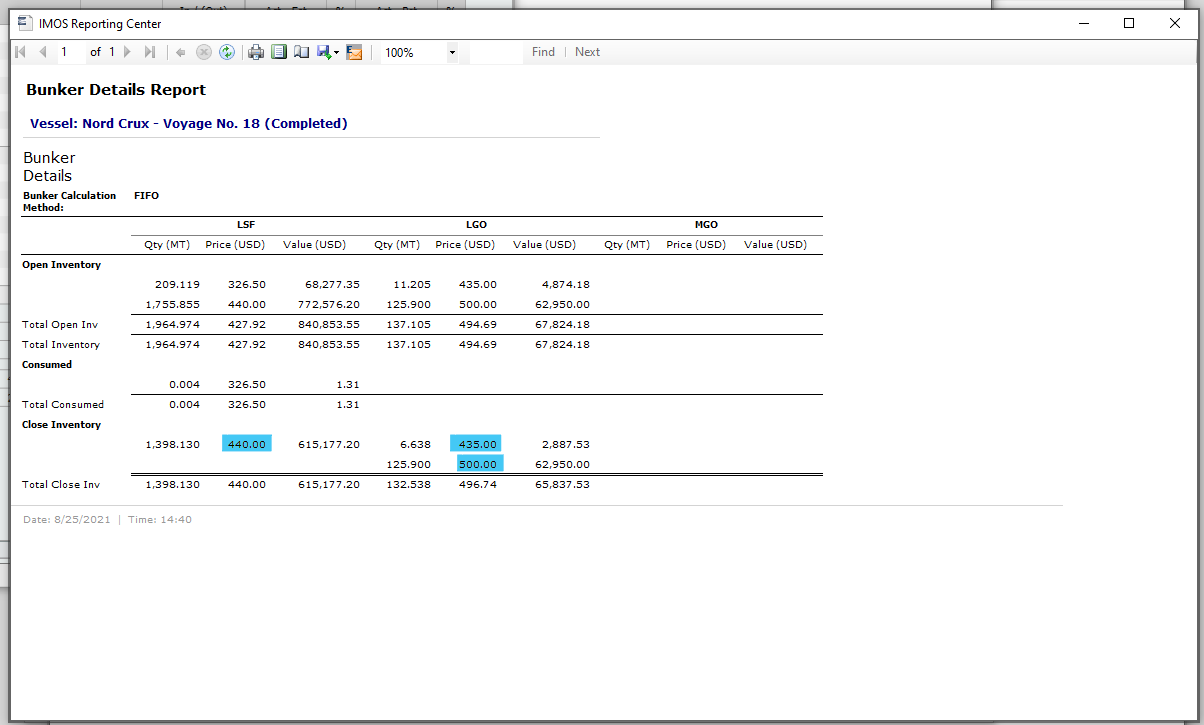
Task: Expand the 100% zoom level dropdown
Action: tap(452, 52)
